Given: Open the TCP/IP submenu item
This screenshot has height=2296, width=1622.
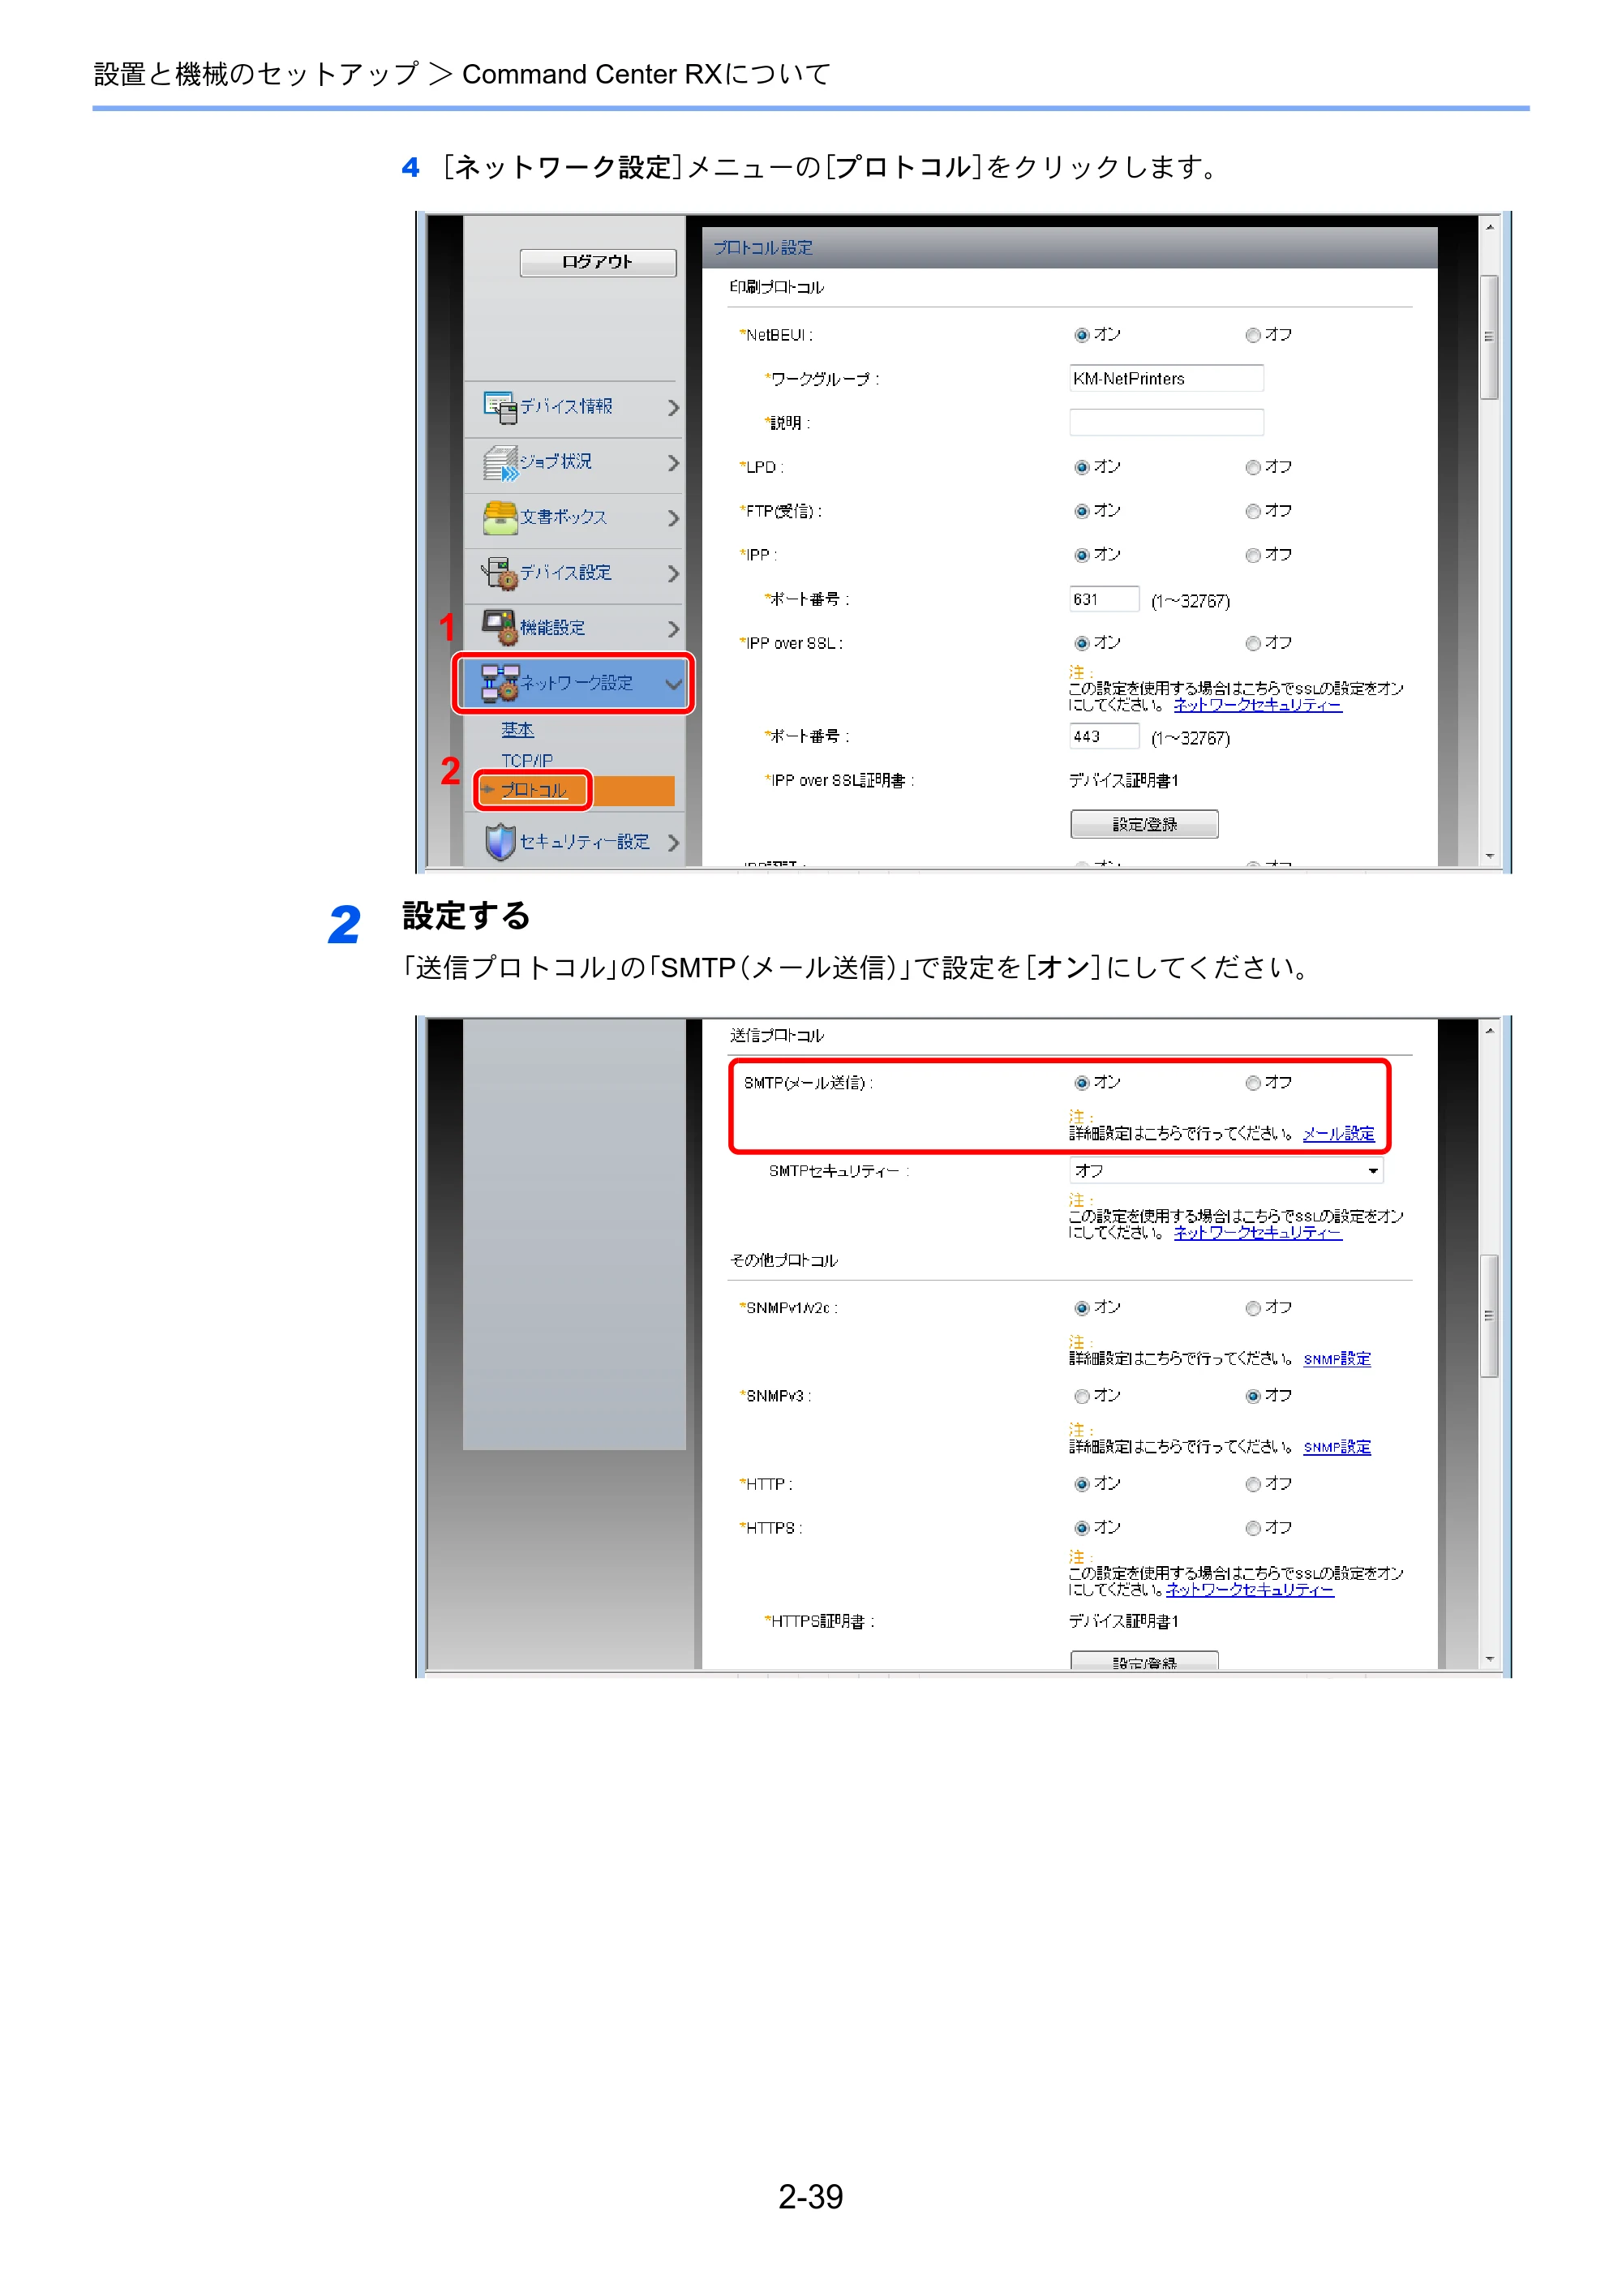Looking at the screenshot, I should coord(527,760).
